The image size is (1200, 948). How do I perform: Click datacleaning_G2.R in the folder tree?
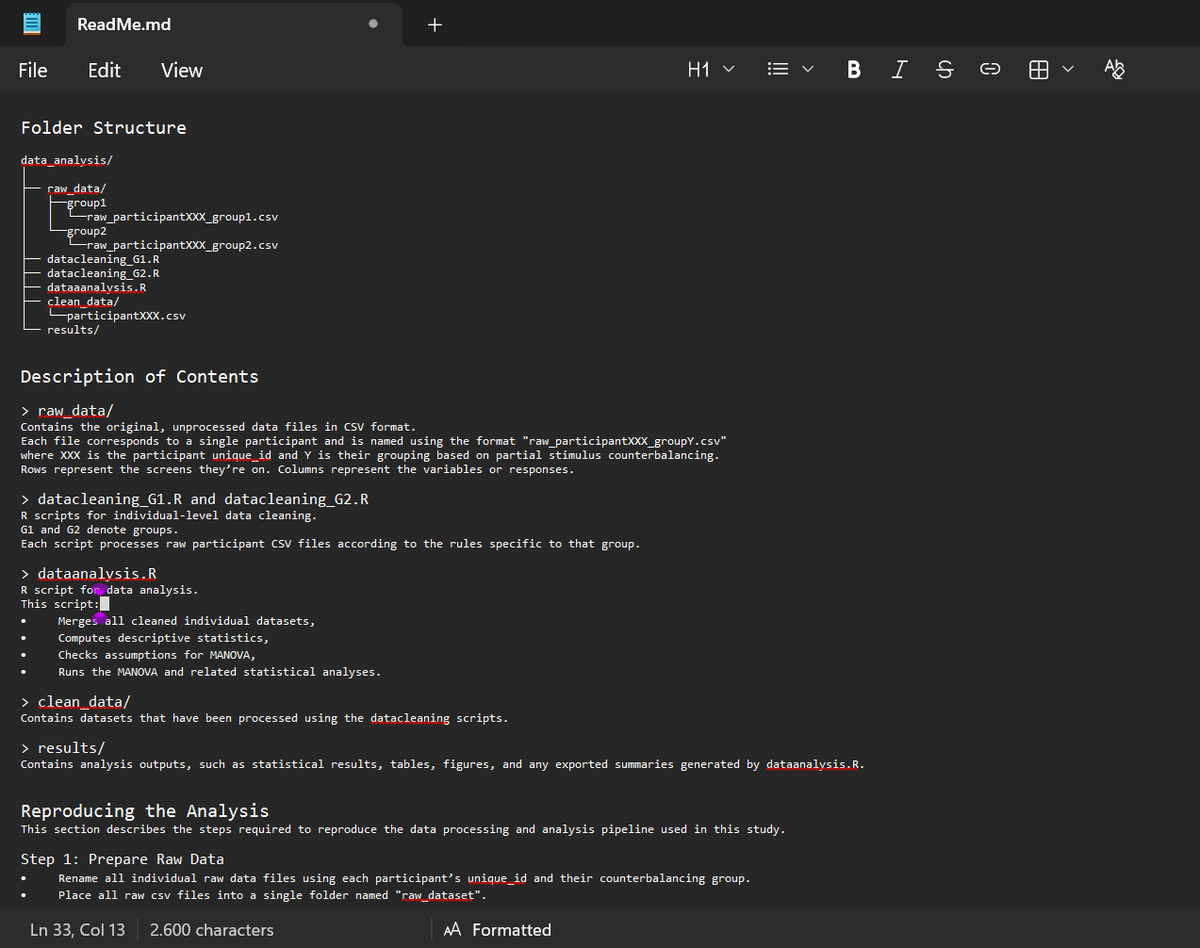click(103, 273)
